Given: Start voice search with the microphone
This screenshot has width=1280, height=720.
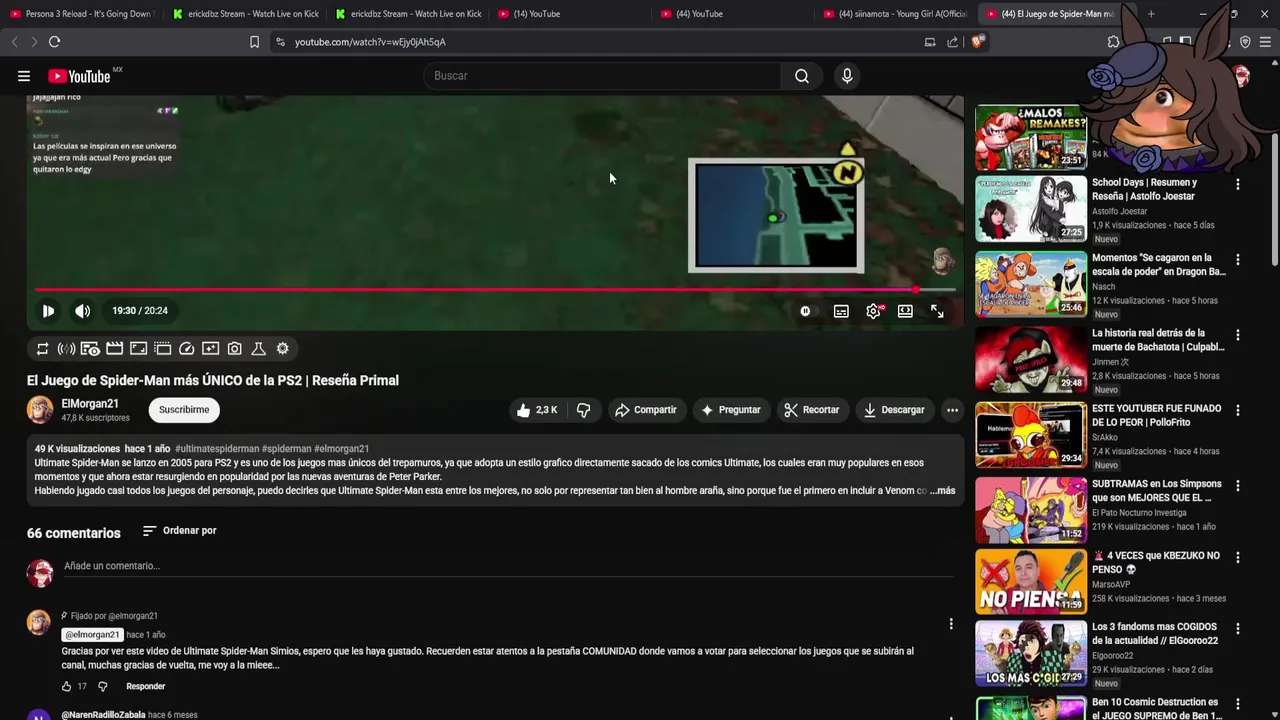Looking at the screenshot, I should (x=847, y=76).
